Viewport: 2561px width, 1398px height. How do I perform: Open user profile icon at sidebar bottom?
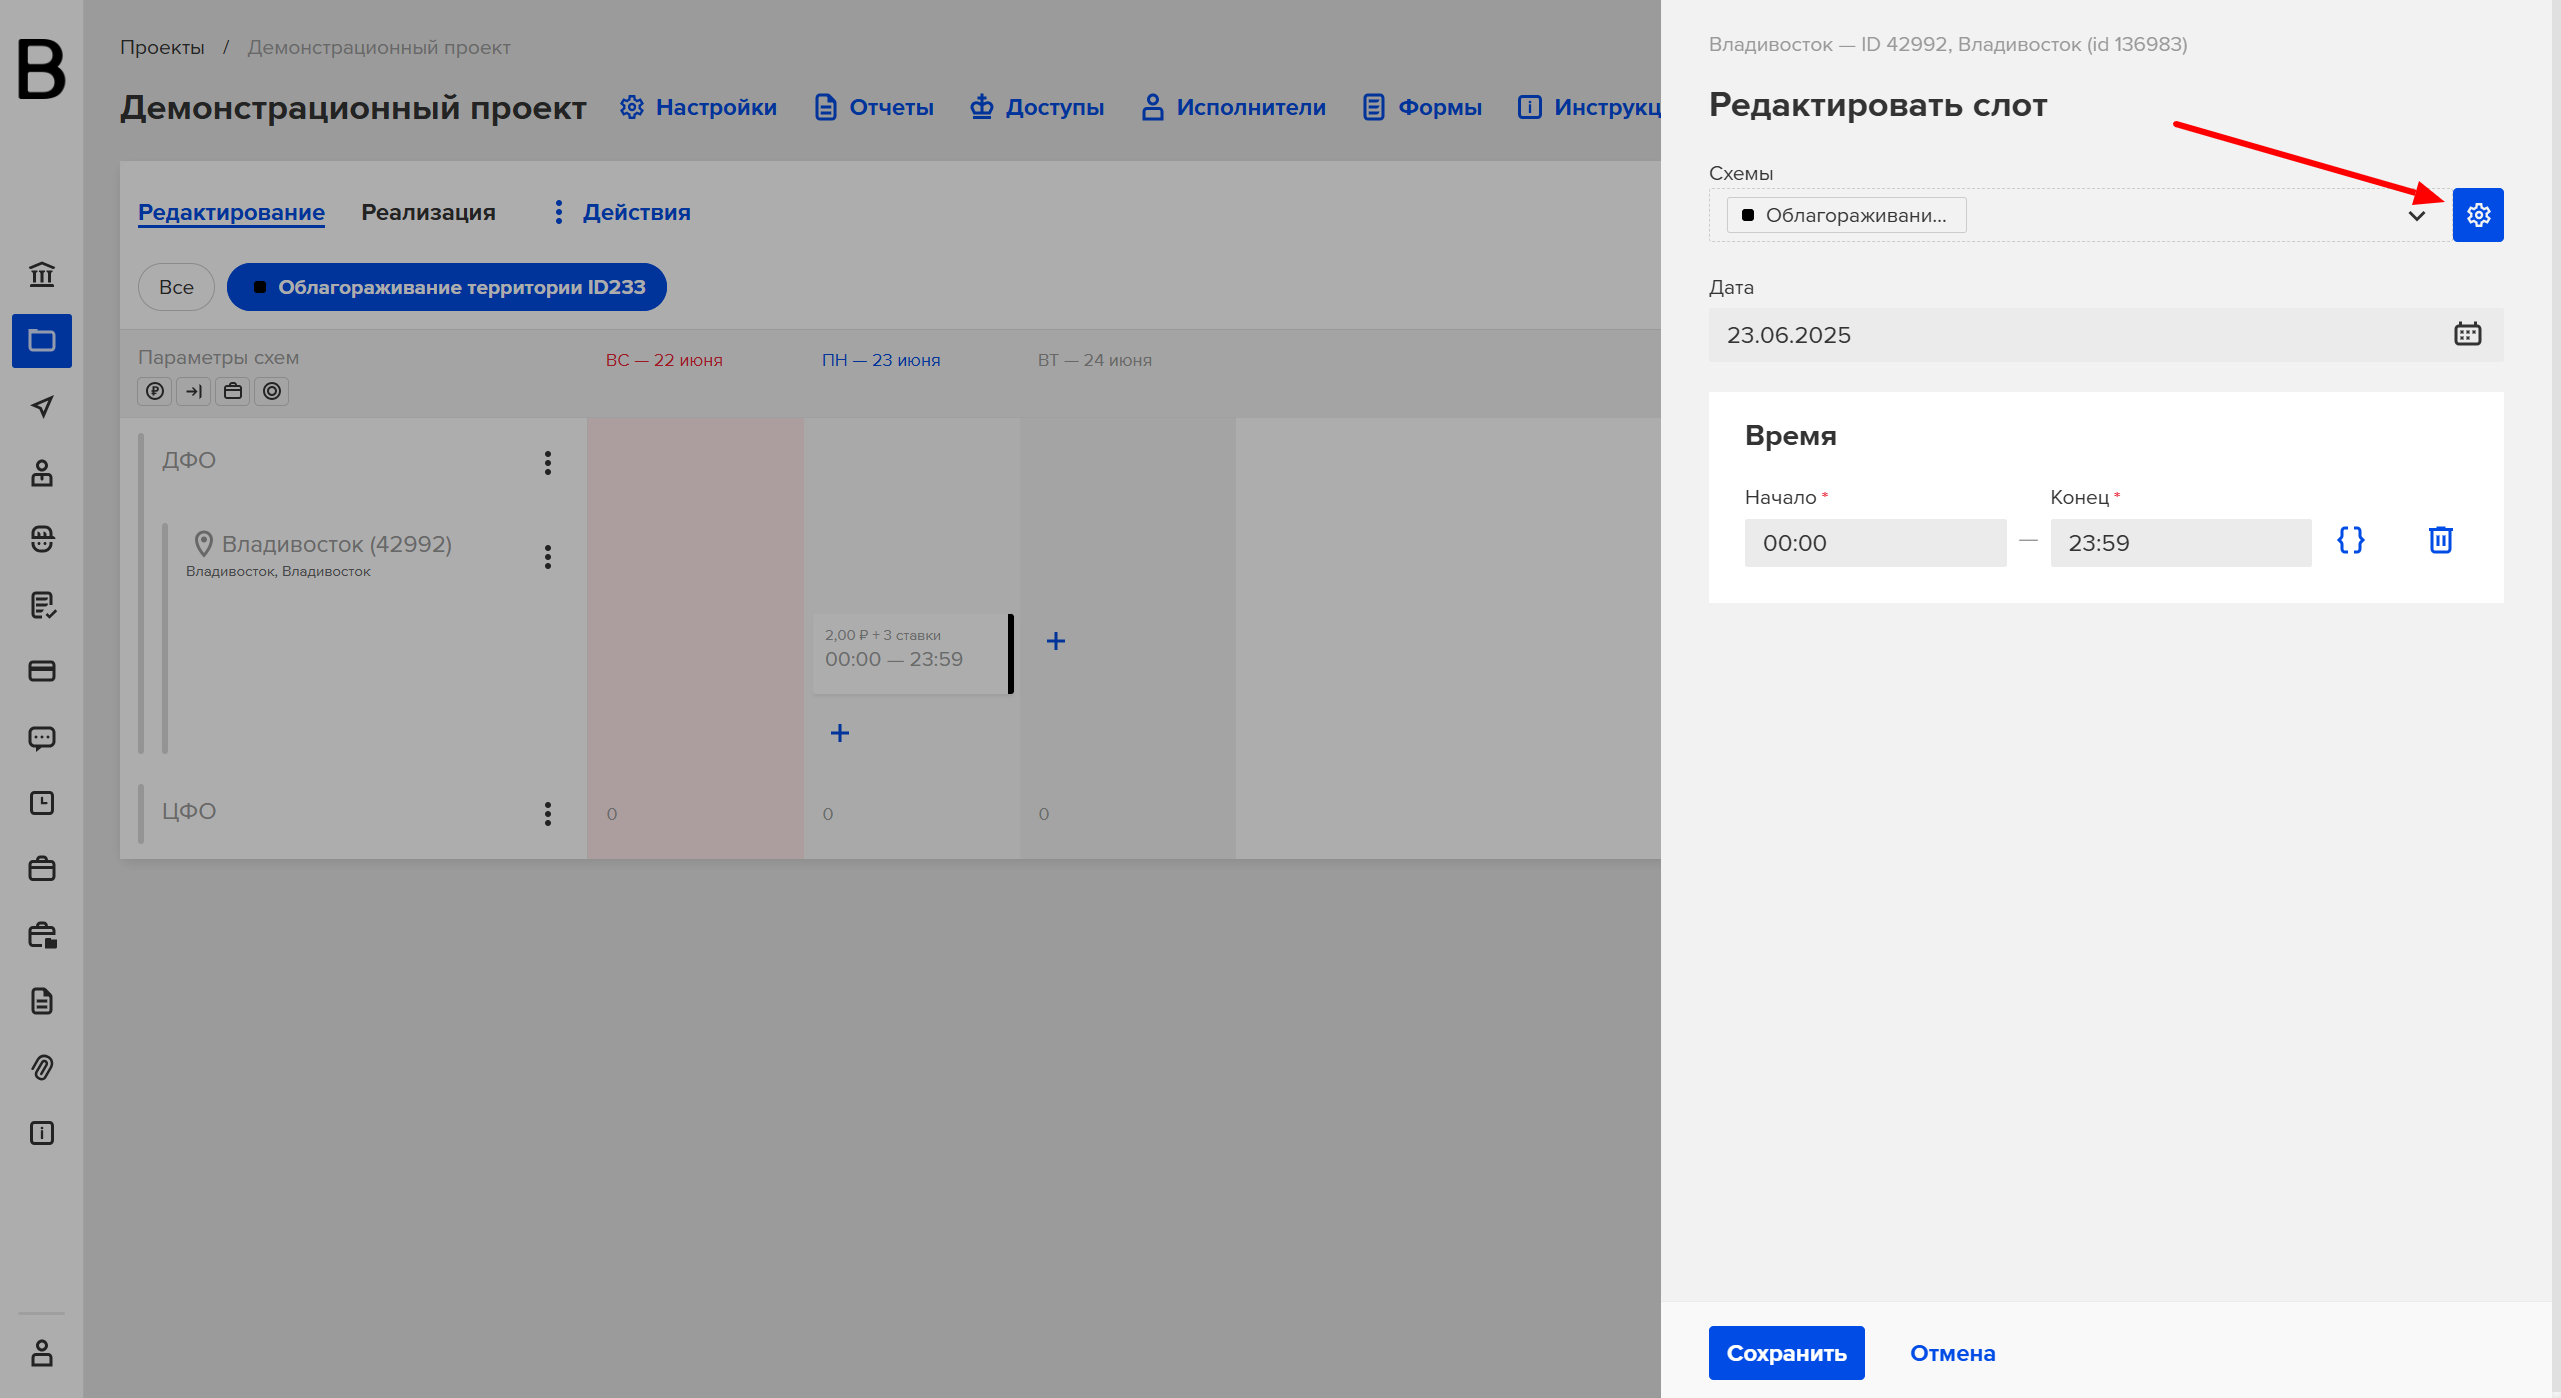pos(42,1353)
